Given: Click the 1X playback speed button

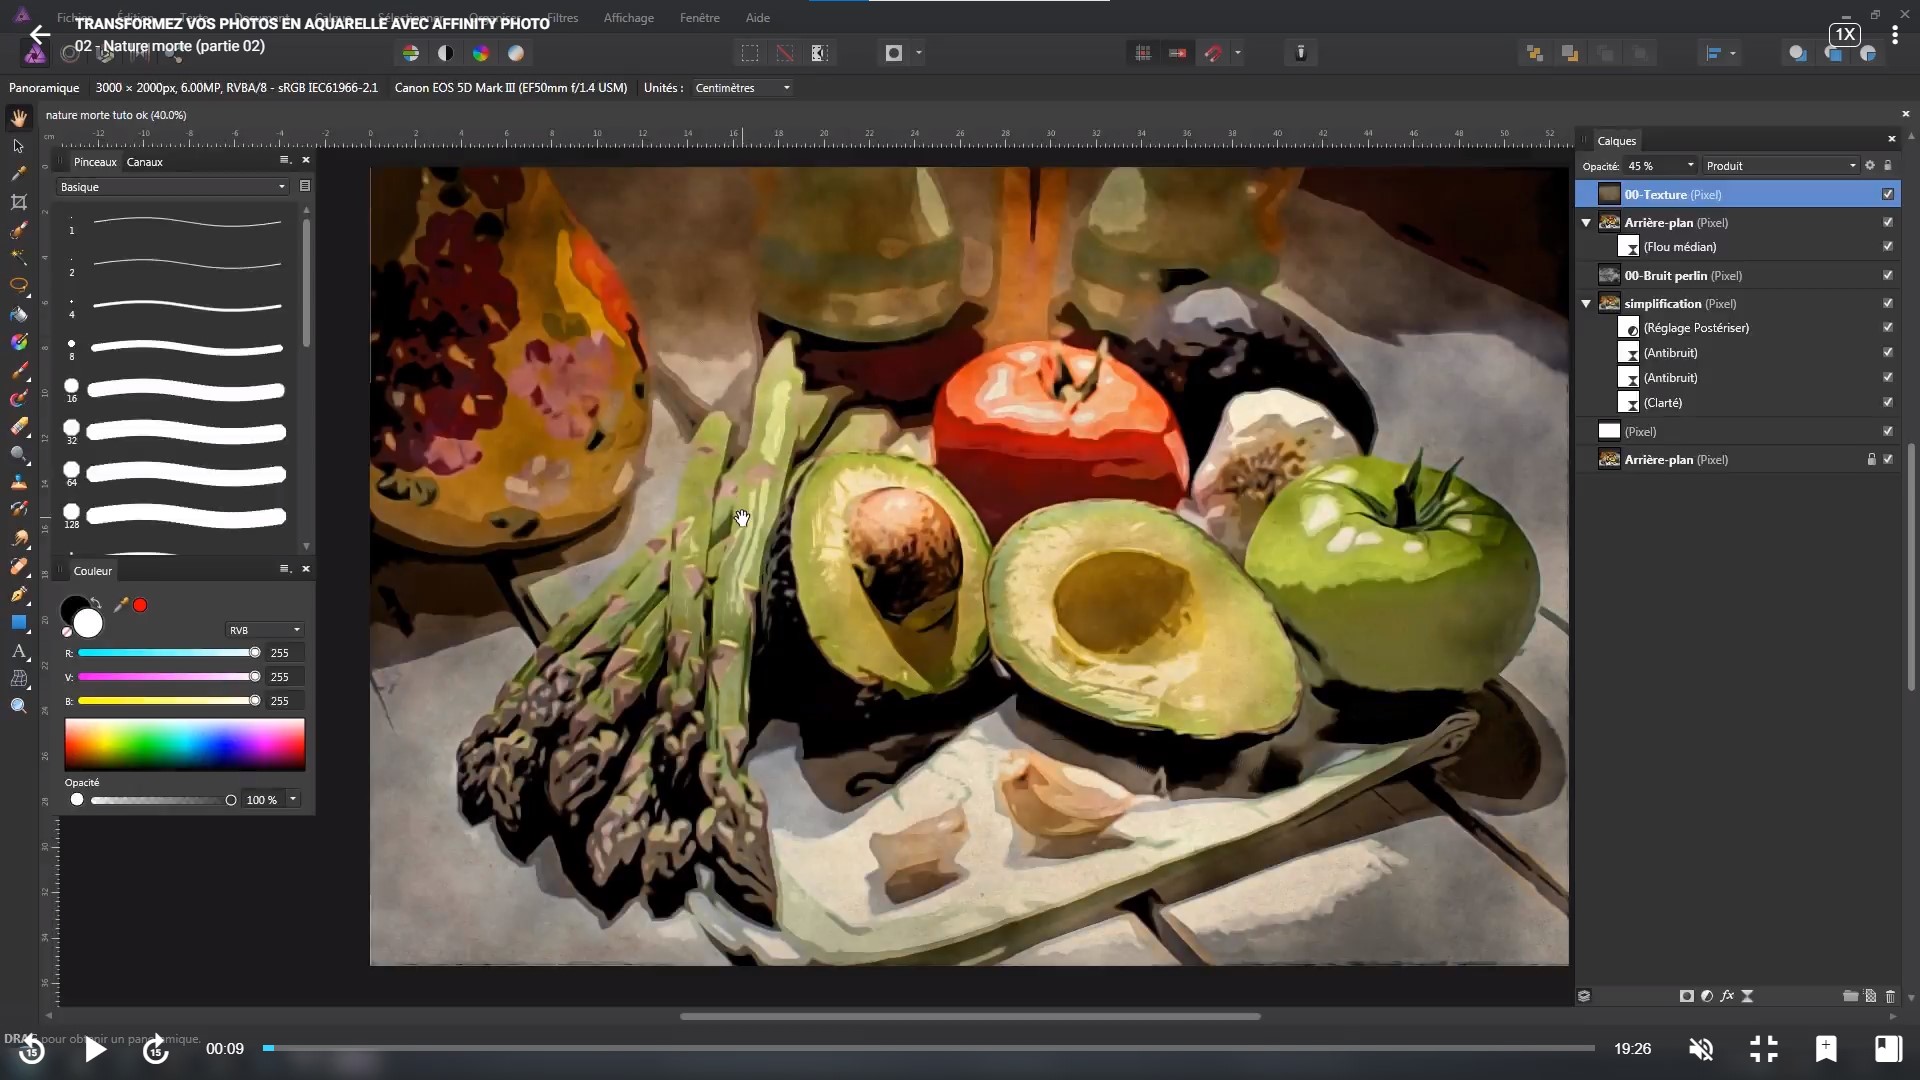Looking at the screenshot, I should (1844, 34).
